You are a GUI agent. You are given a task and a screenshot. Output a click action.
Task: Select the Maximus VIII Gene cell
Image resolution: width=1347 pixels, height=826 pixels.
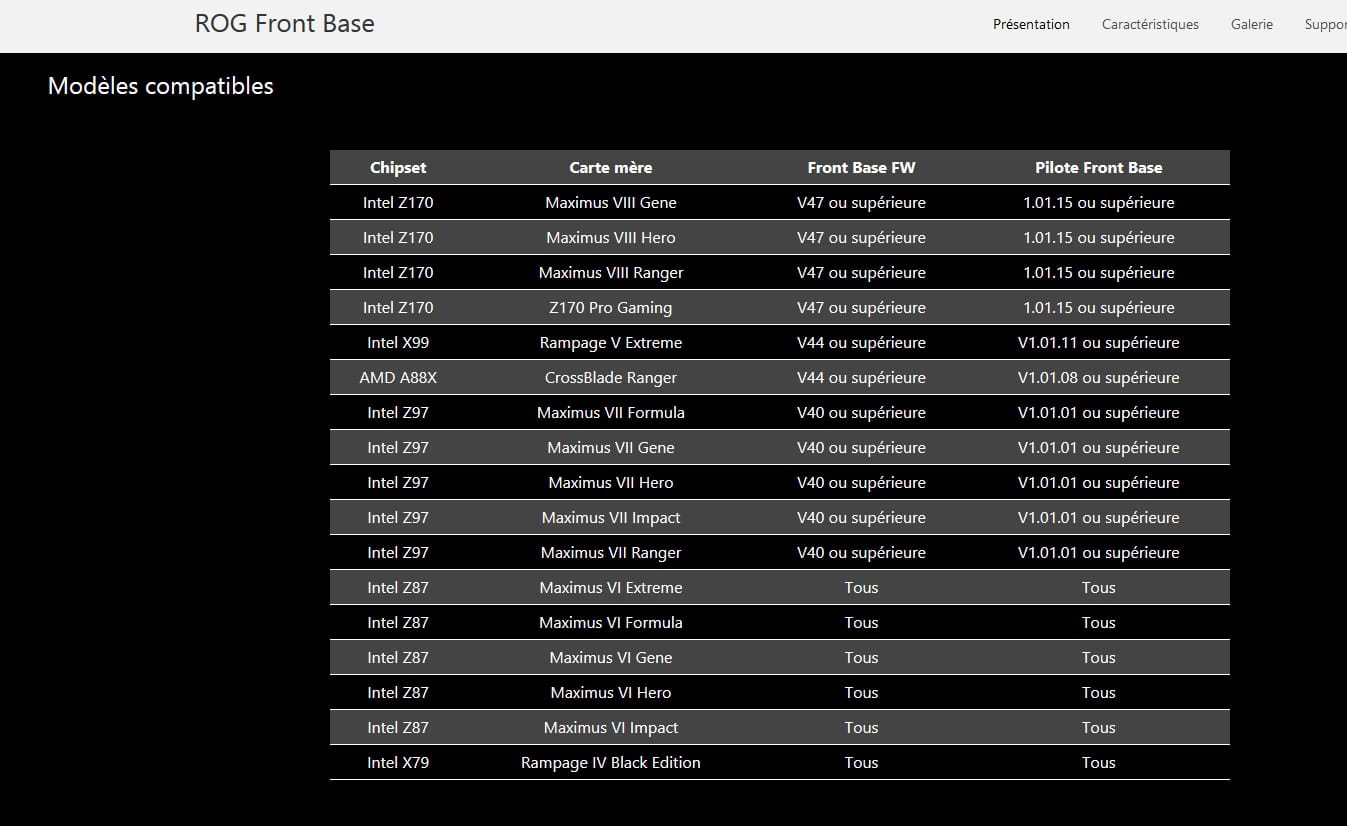[x=611, y=203]
